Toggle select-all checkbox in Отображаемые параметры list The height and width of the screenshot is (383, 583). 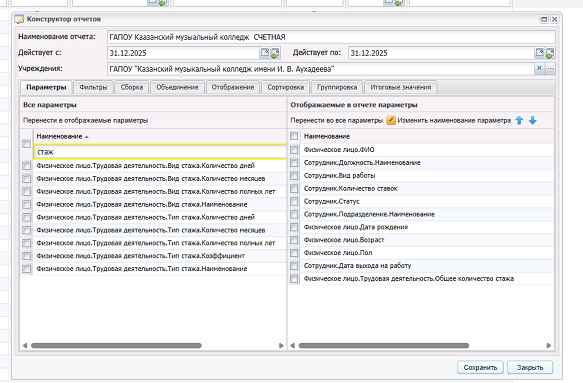(x=294, y=136)
